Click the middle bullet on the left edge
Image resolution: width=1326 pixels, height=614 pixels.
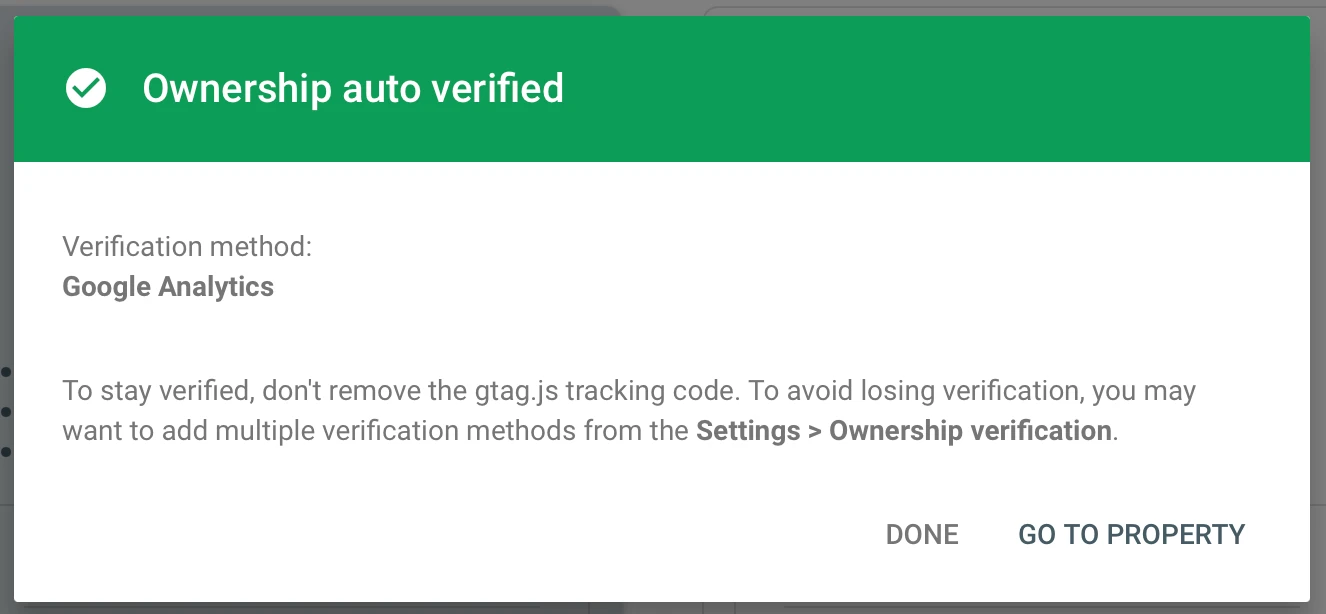(x=4, y=412)
